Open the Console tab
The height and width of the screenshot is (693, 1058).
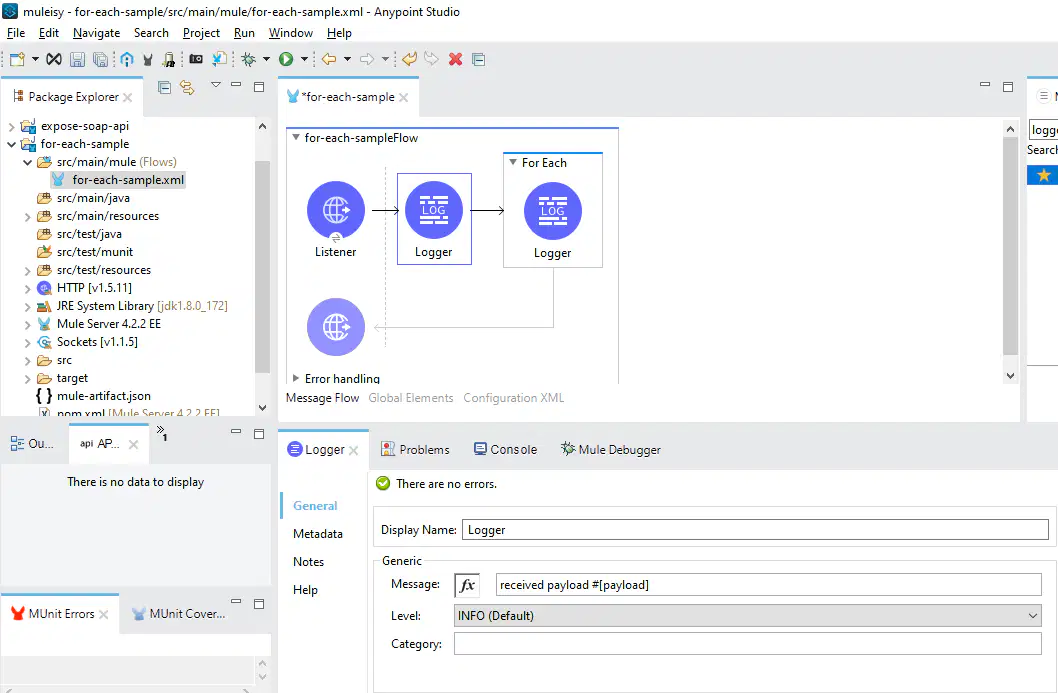(x=505, y=449)
